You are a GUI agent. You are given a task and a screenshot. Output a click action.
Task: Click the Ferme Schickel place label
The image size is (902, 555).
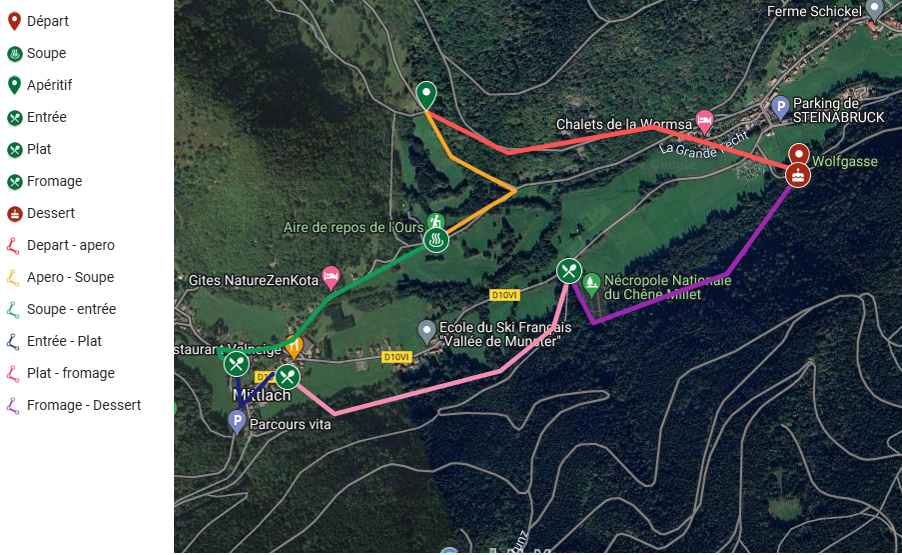click(x=814, y=12)
